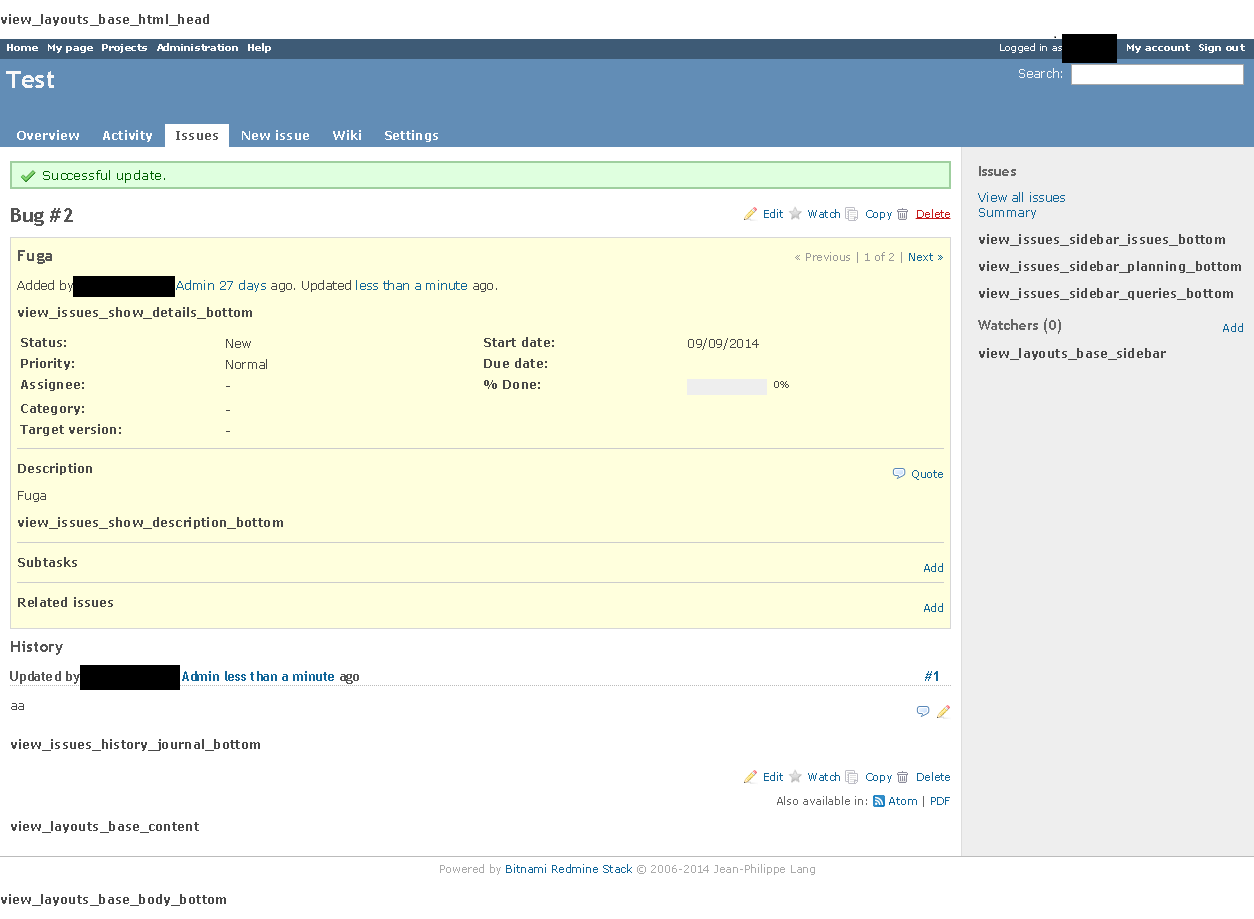Screen dimensions: 1254x919
Task: Open View all issues
Action: [1021, 197]
